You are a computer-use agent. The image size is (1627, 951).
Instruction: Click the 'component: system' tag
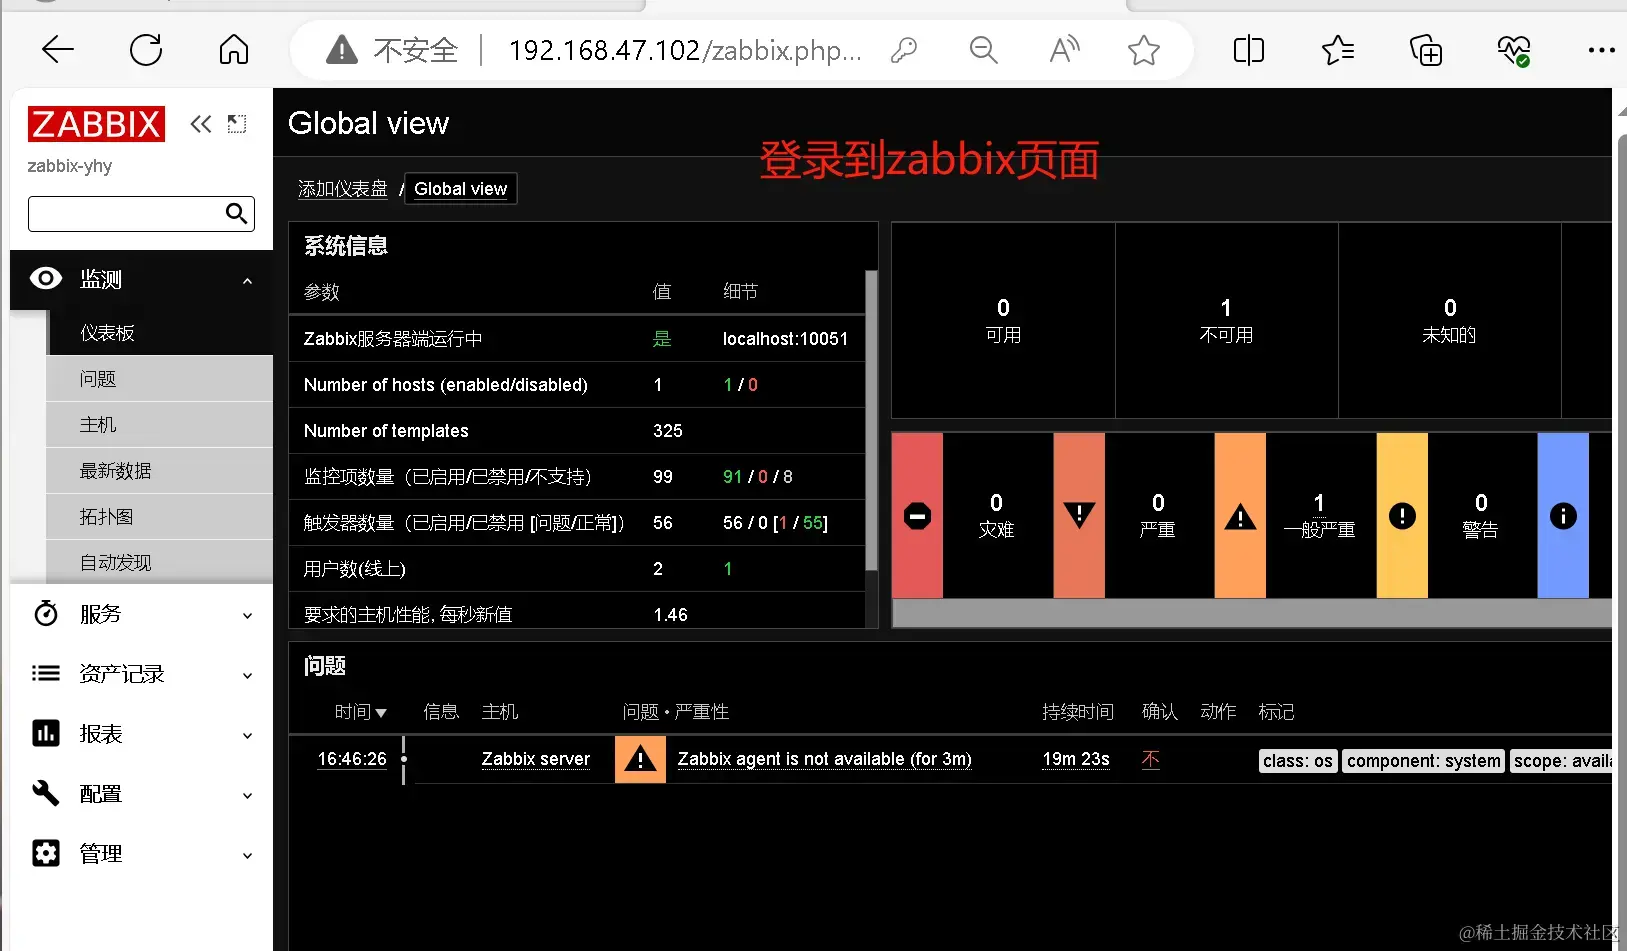(1423, 761)
